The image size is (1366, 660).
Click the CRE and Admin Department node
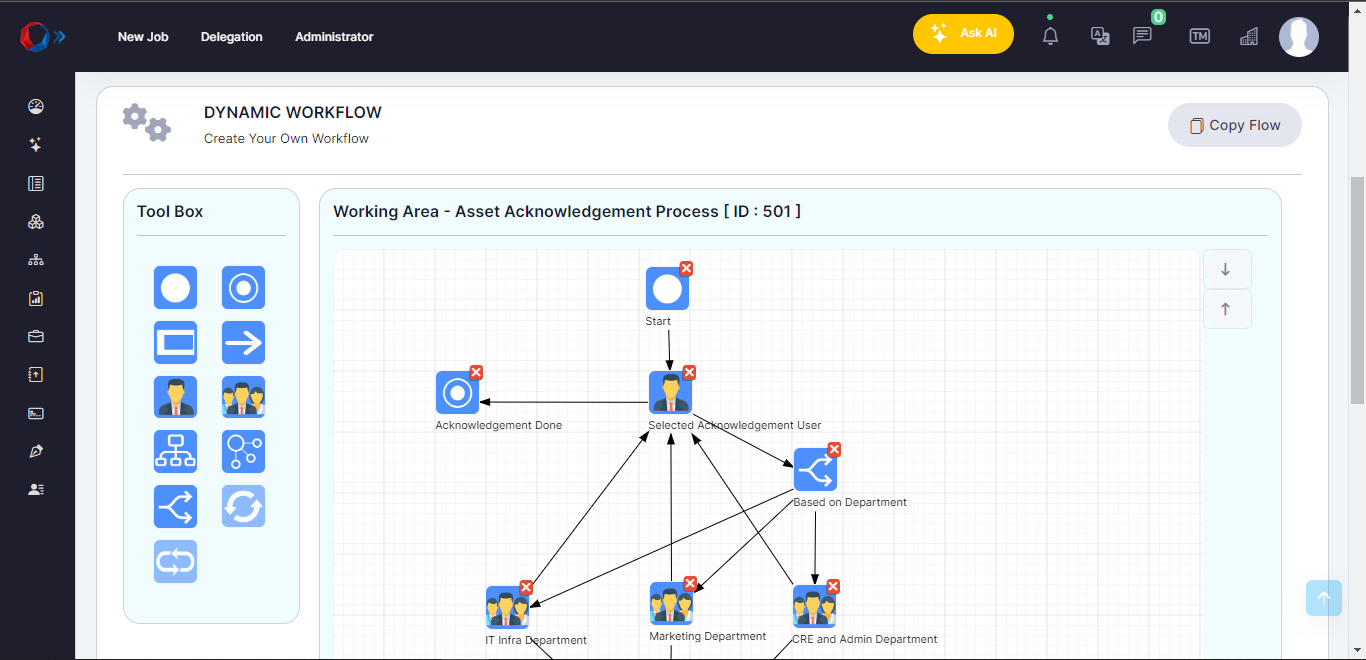[x=814, y=607]
